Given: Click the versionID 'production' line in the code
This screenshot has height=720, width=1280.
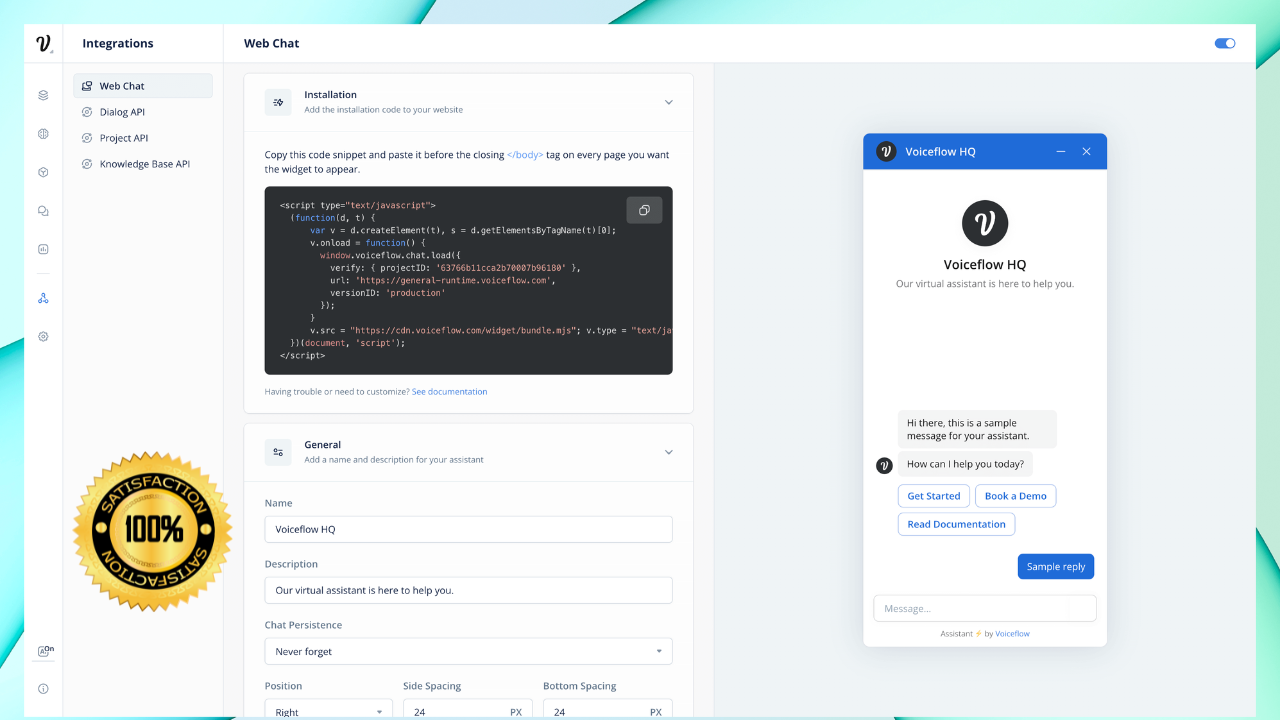Looking at the screenshot, I should click(388, 293).
